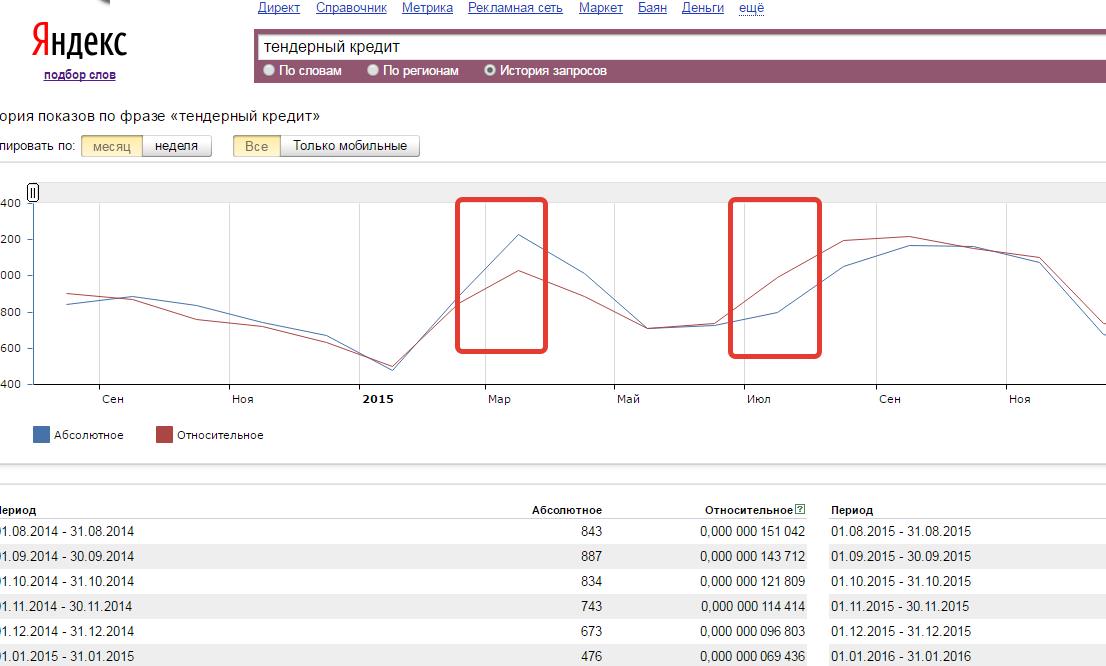Click the value 476 in the table
Image resolution: width=1106 pixels, height=666 pixels.
pyautogui.click(x=591, y=656)
